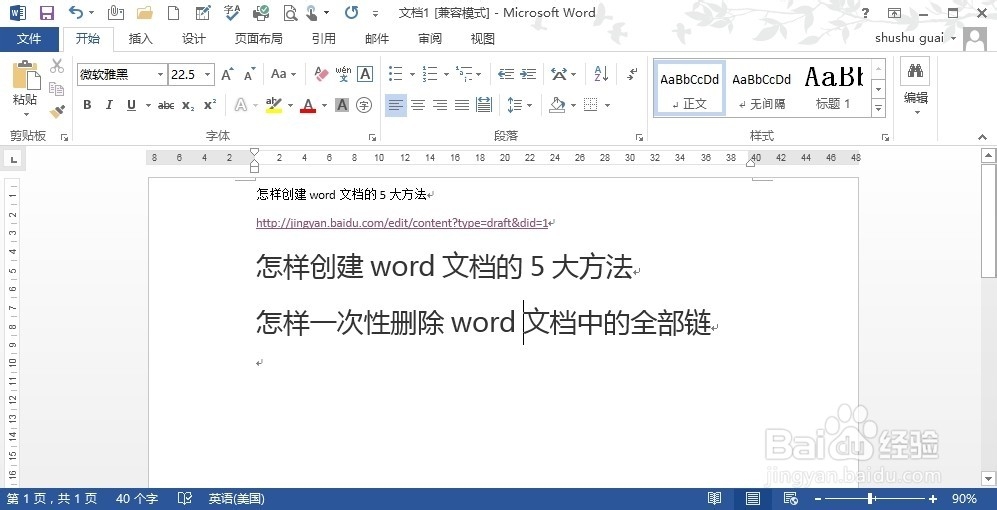Toggle character shading
The image size is (997, 510).
tap(342, 105)
